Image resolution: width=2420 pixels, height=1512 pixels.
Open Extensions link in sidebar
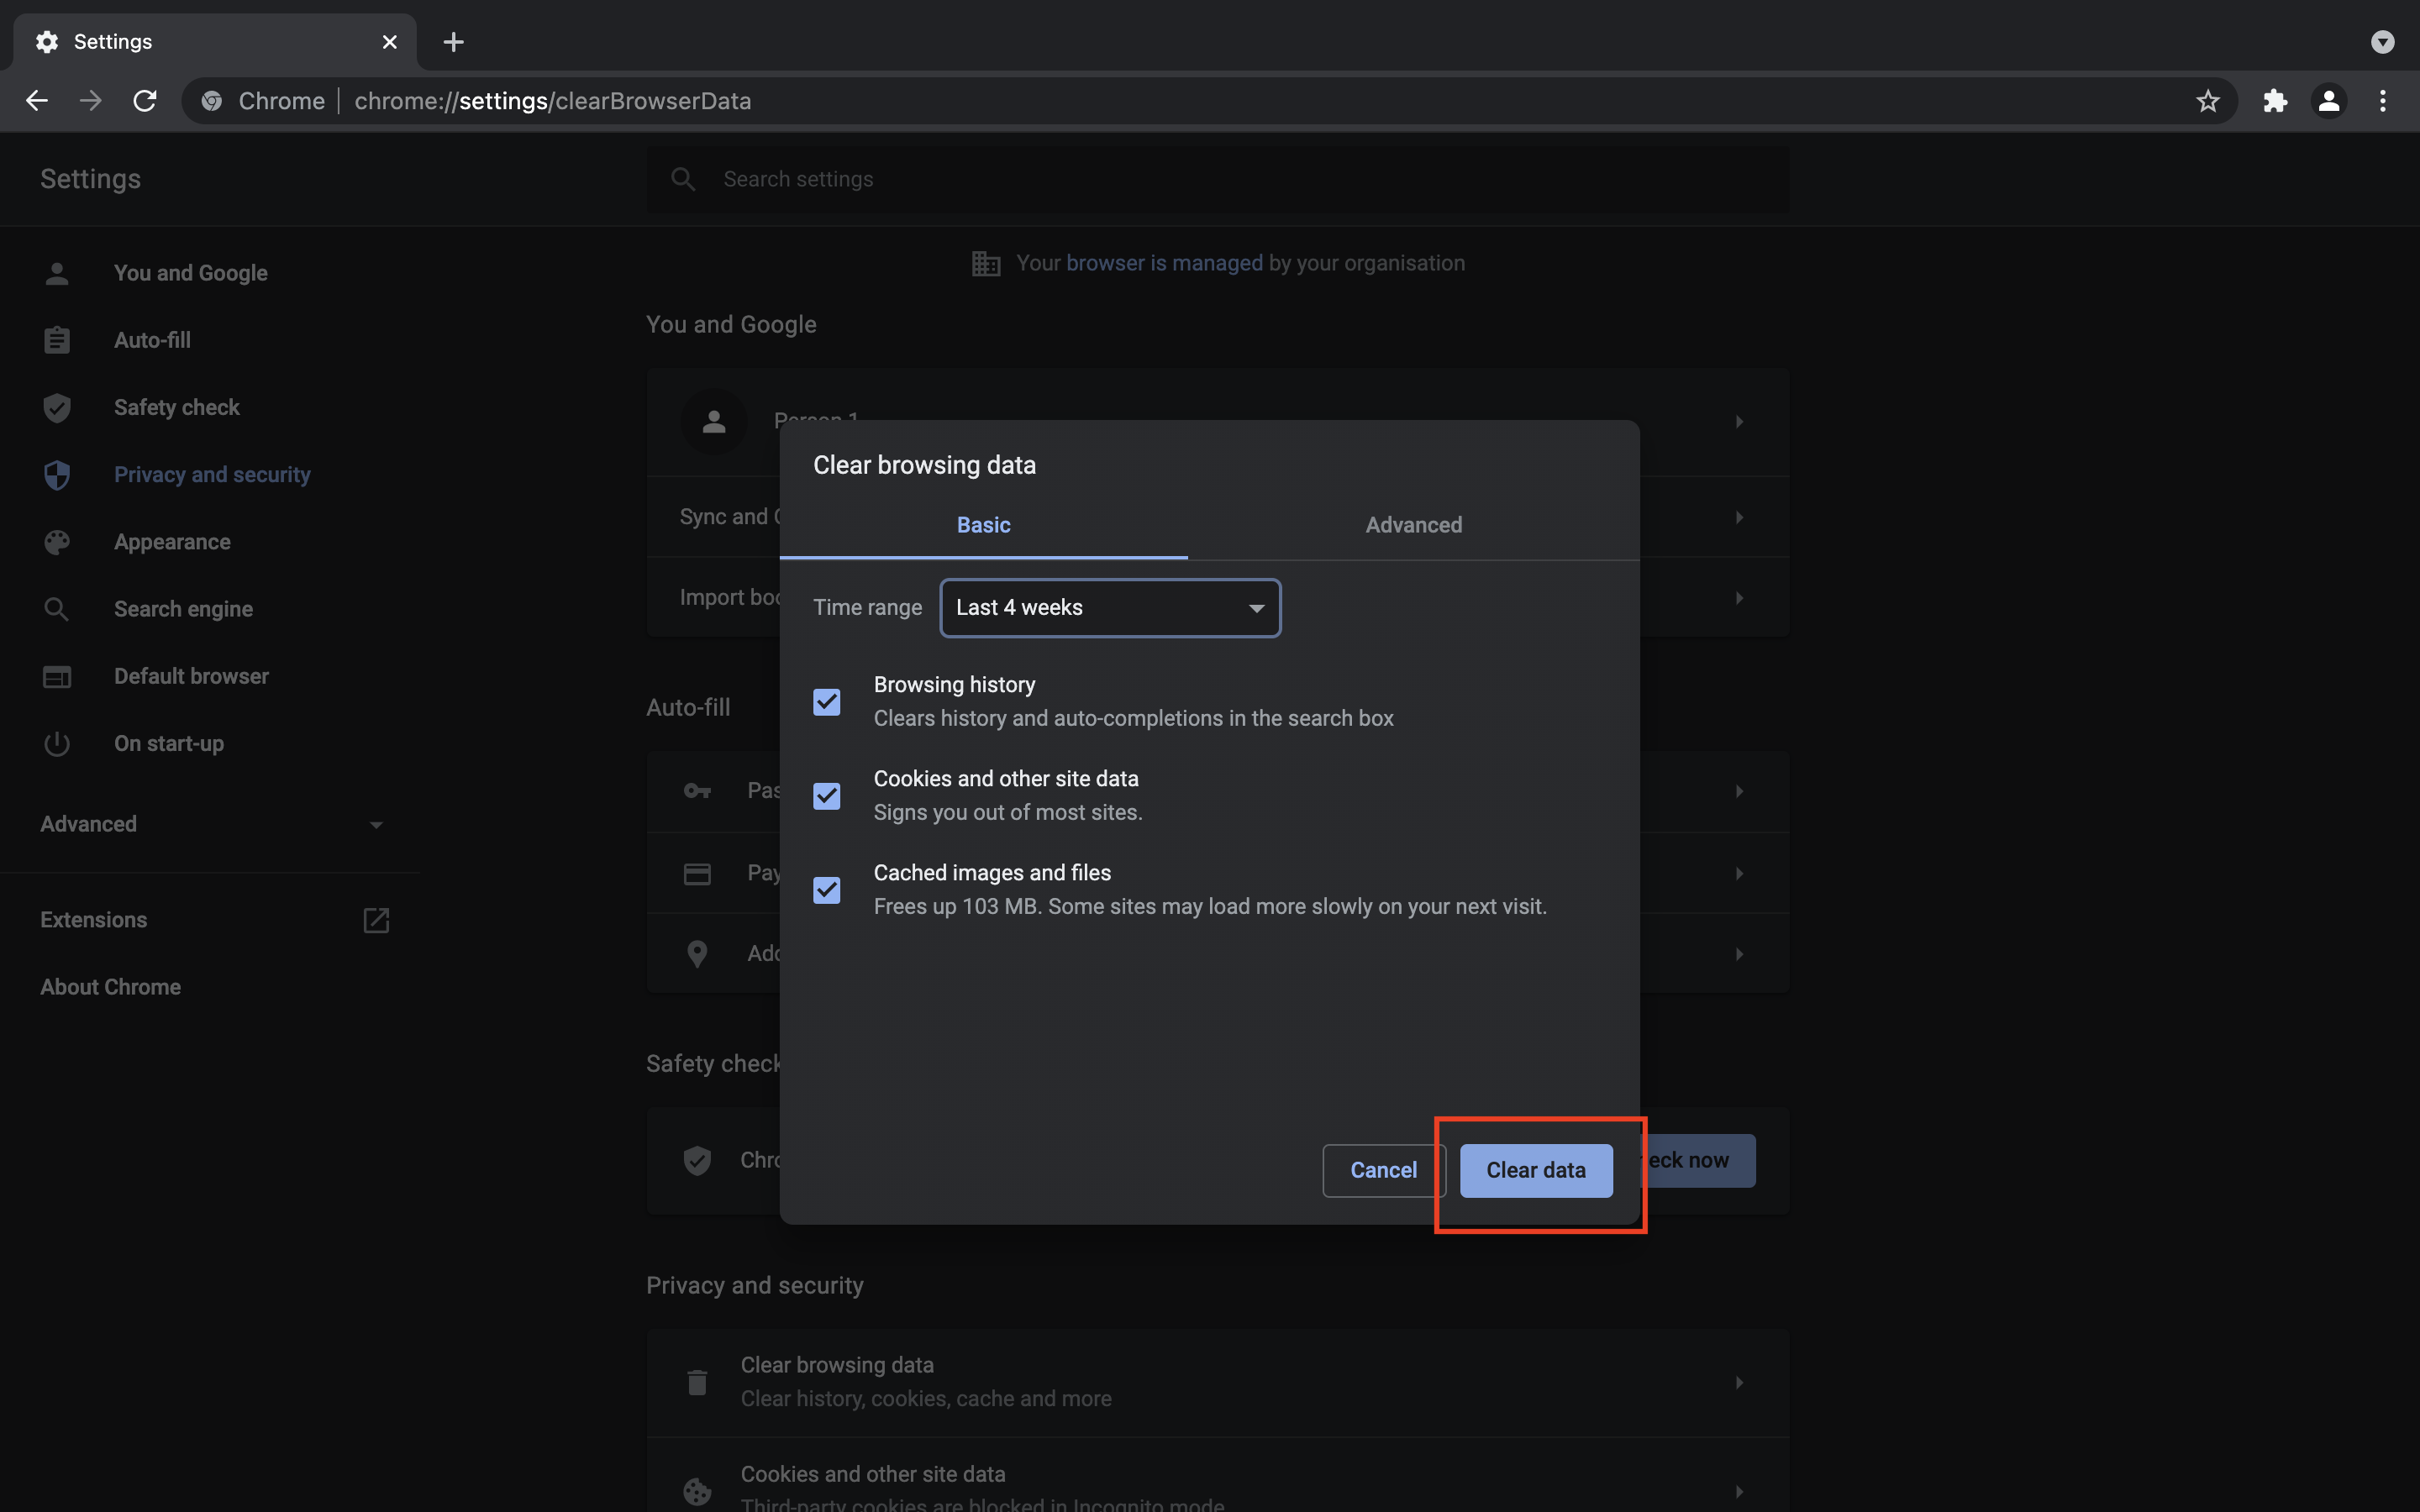coord(93,920)
